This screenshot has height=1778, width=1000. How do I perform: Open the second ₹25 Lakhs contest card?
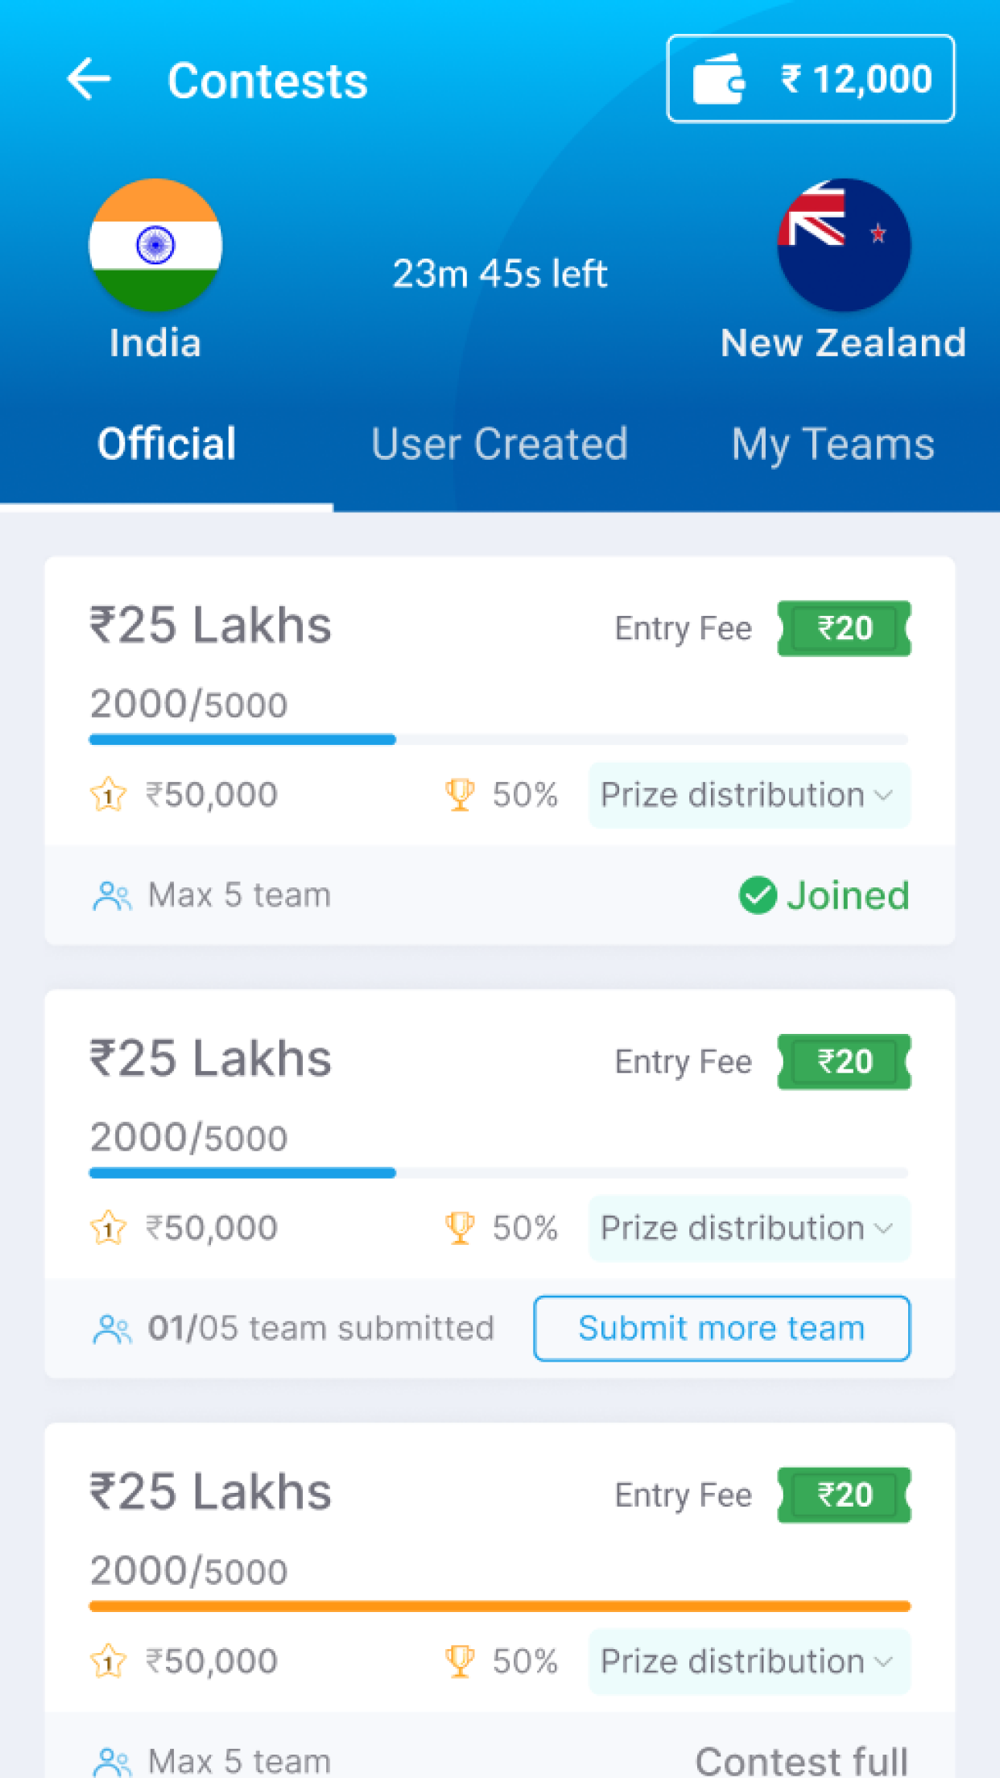coord(500,1184)
